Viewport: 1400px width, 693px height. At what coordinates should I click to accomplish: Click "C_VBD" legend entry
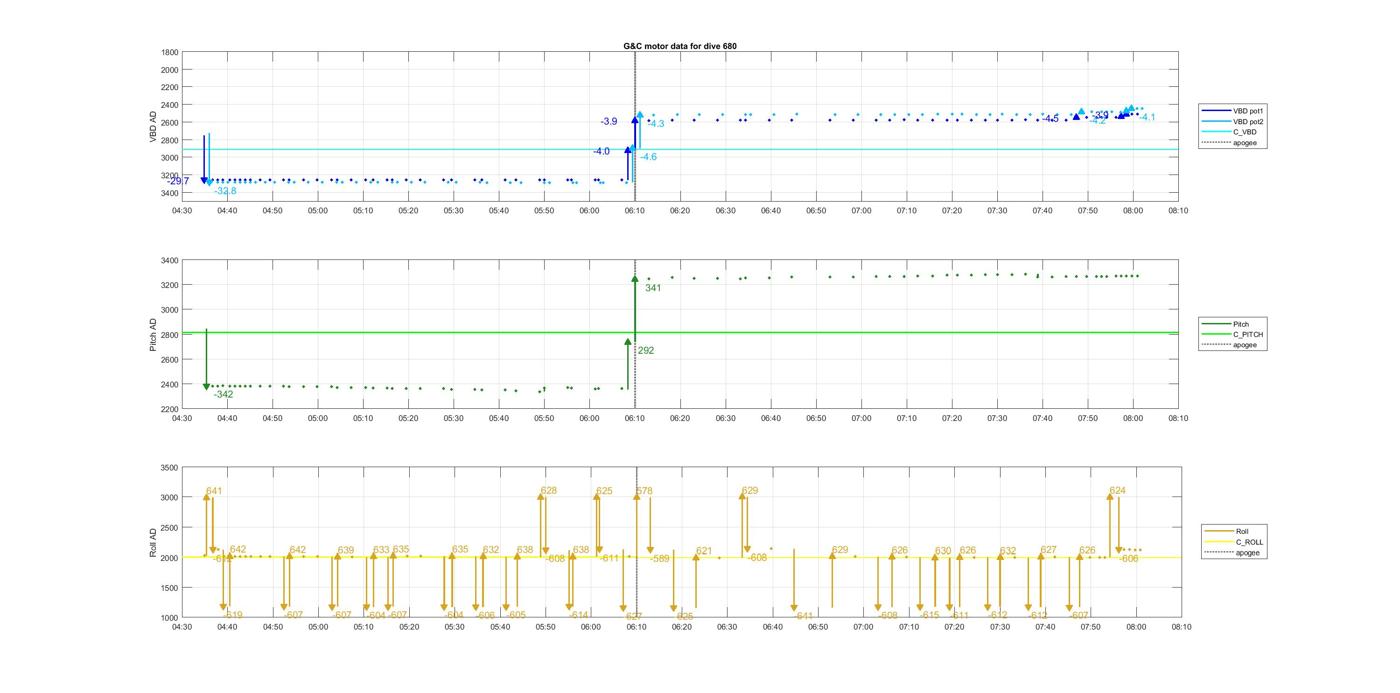click(x=1244, y=132)
